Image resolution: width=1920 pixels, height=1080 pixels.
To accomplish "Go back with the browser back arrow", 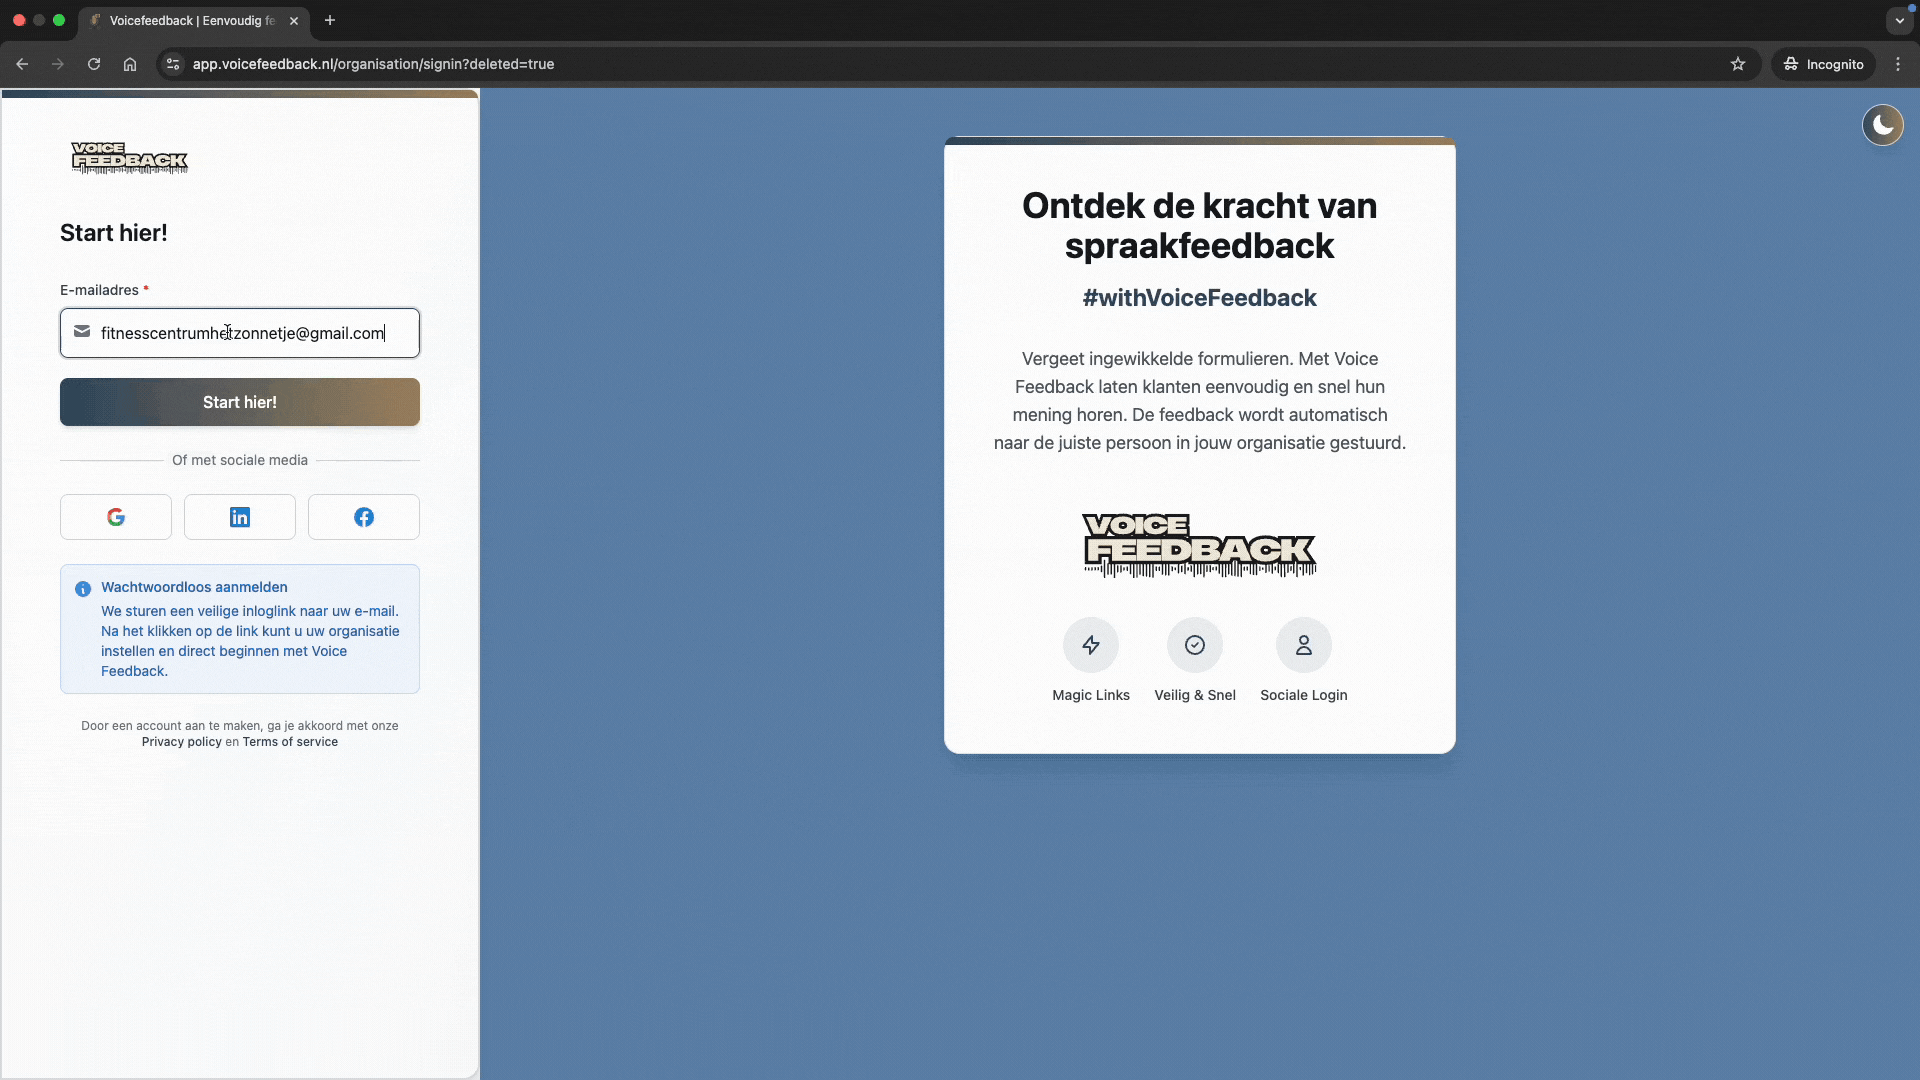I will pyautogui.click(x=22, y=64).
